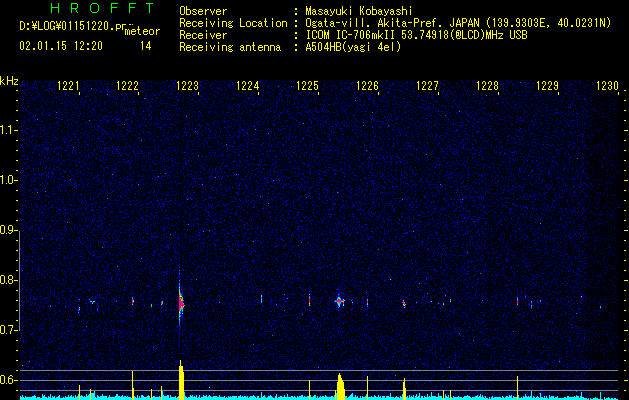The image size is (629, 400).
Task: Click the Observer field label
Action: click(x=203, y=11)
